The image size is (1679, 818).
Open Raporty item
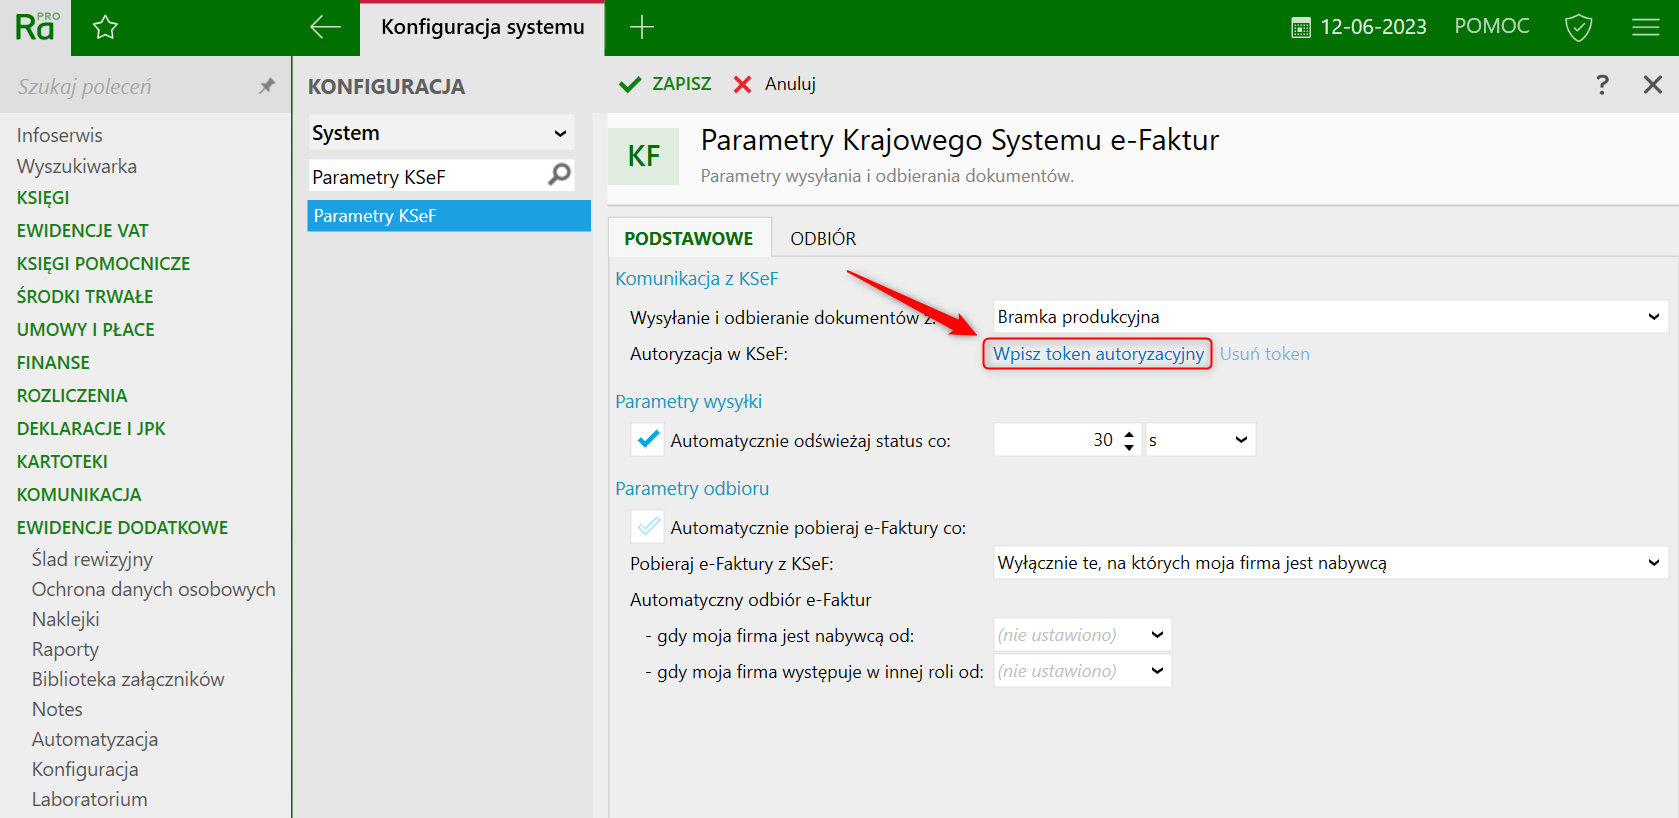65,649
